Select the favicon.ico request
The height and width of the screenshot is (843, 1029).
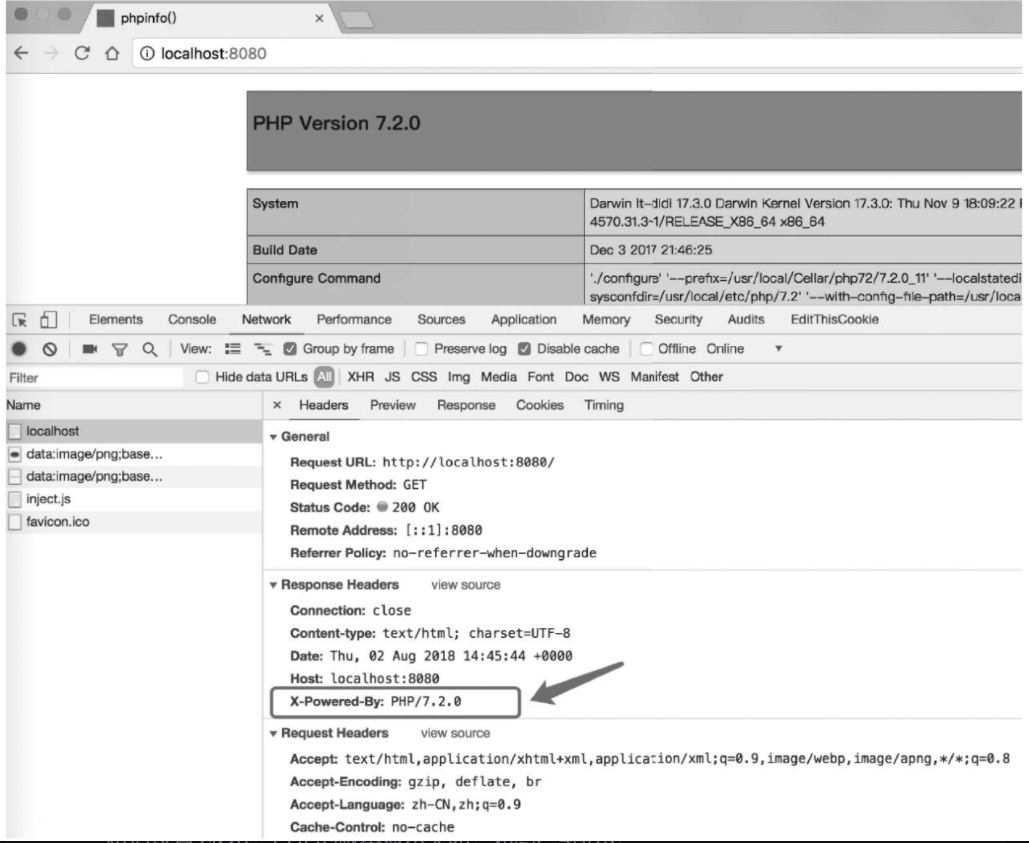tap(134, 522)
